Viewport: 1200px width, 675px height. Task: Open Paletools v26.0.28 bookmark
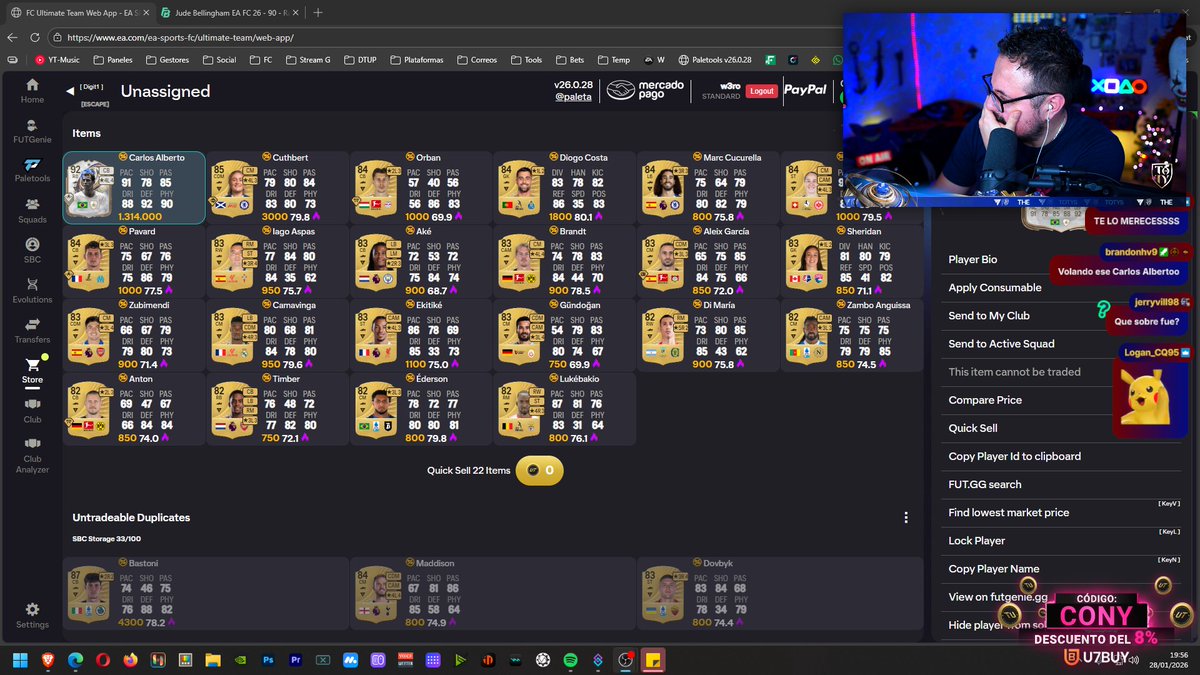point(714,60)
